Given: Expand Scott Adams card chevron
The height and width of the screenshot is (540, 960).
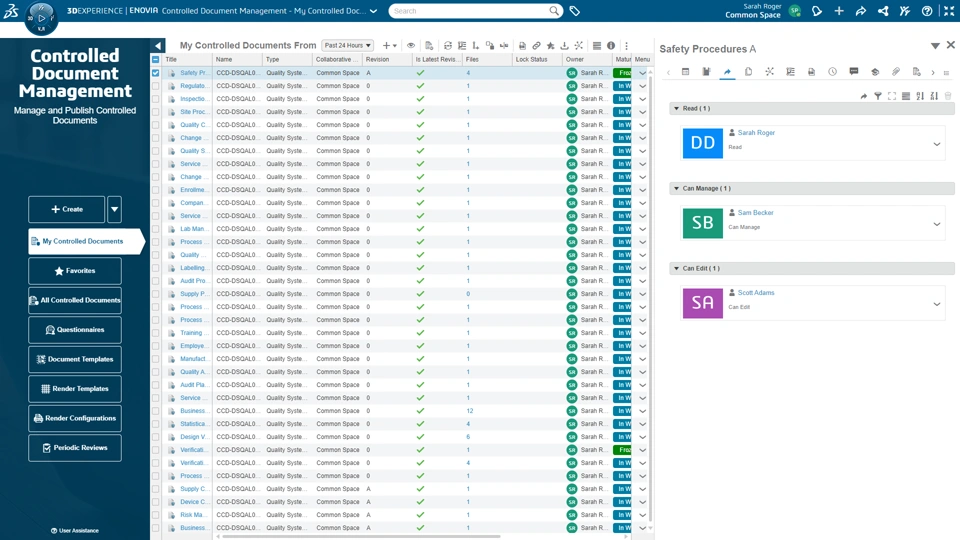Looking at the screenshot, I should 937,304.
